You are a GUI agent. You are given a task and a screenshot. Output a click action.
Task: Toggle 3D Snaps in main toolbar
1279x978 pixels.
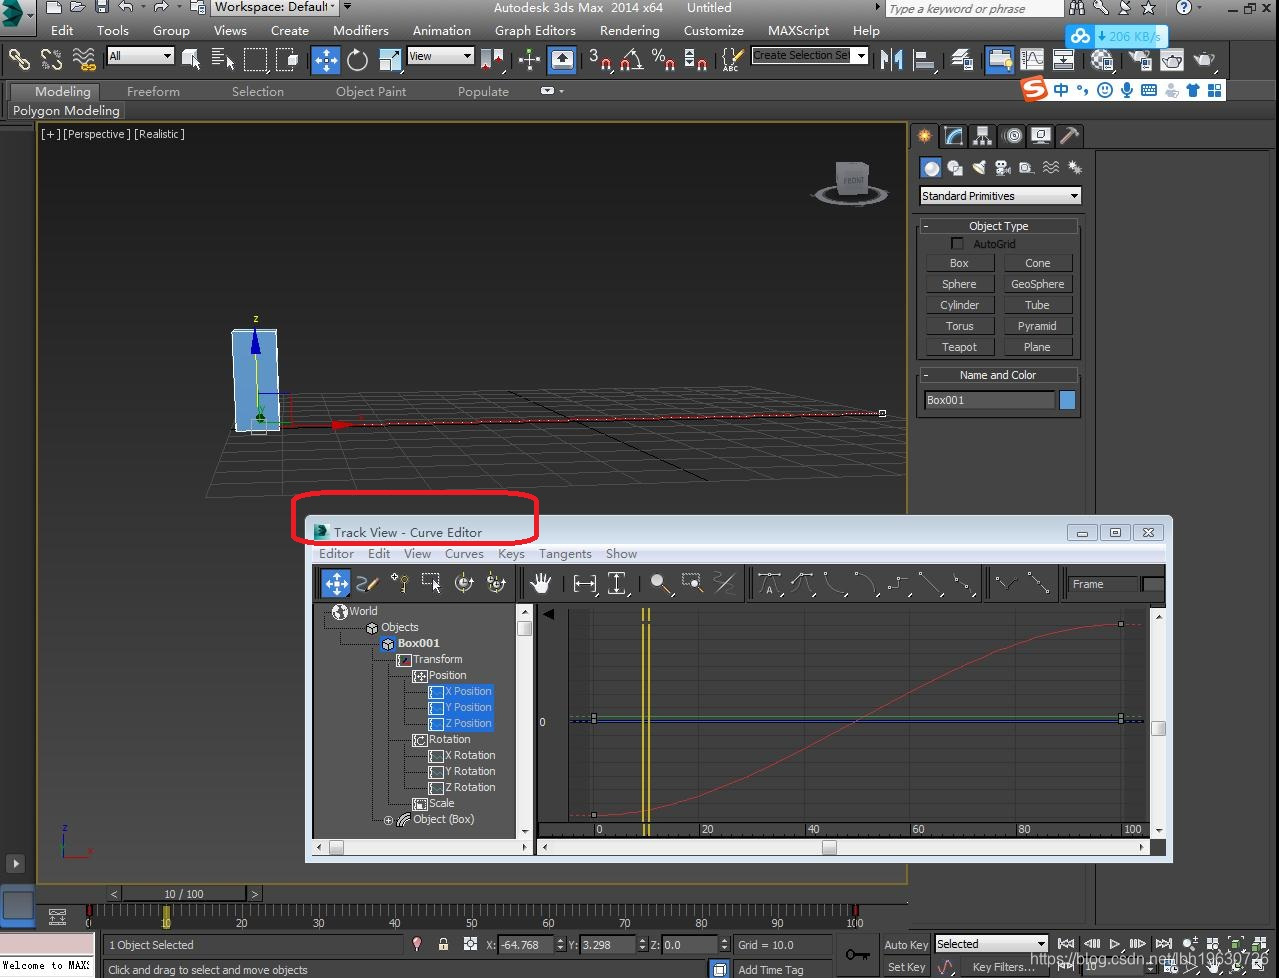tap(600, 60)
